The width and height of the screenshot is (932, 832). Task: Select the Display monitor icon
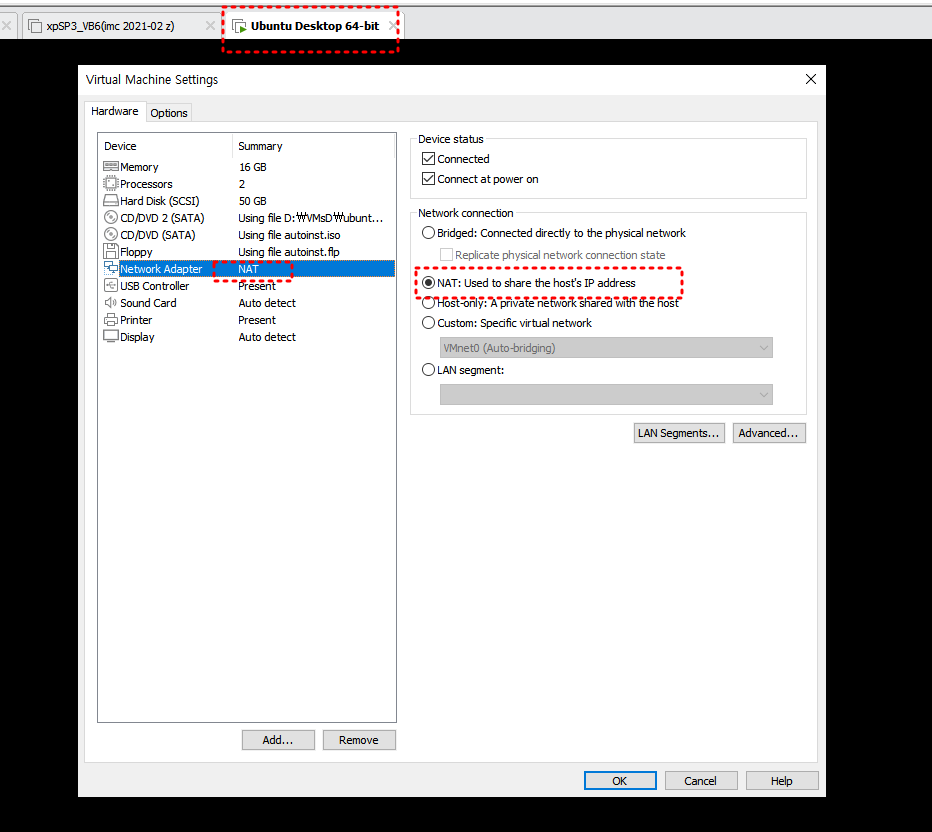pos(111,336)
